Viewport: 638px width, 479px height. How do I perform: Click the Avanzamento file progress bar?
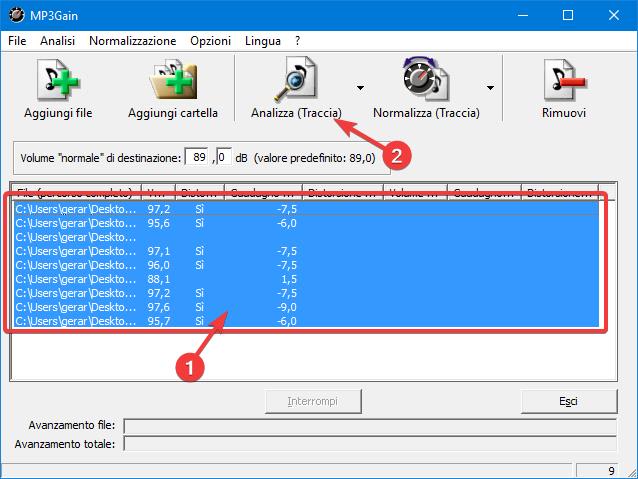[370, 427]
